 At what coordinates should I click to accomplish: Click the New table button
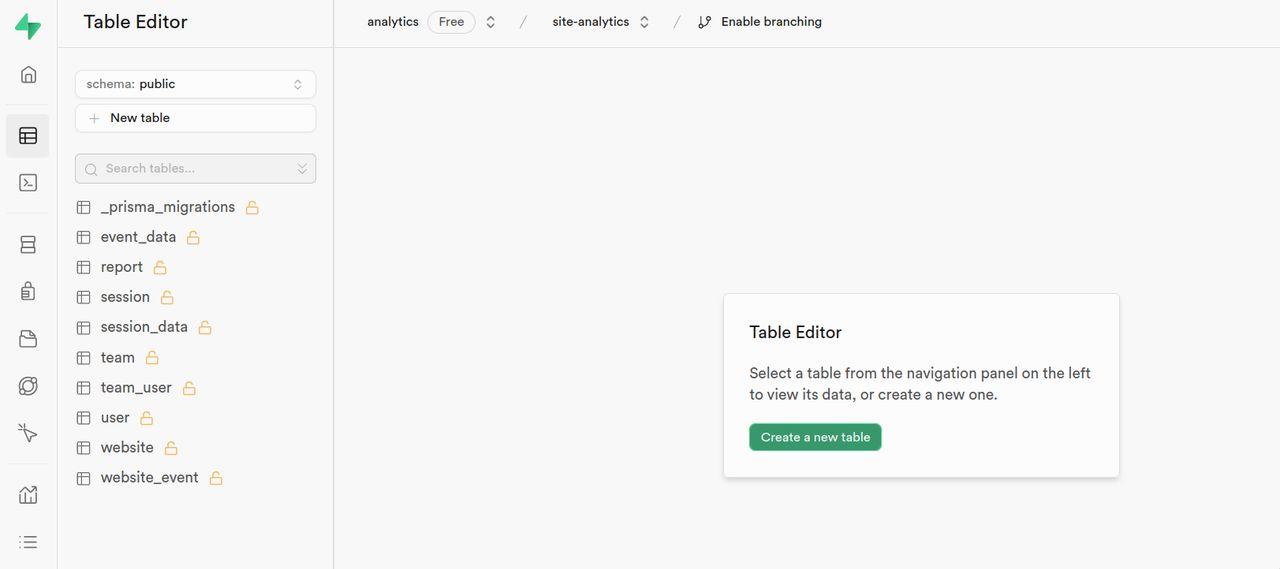point(195,118)
